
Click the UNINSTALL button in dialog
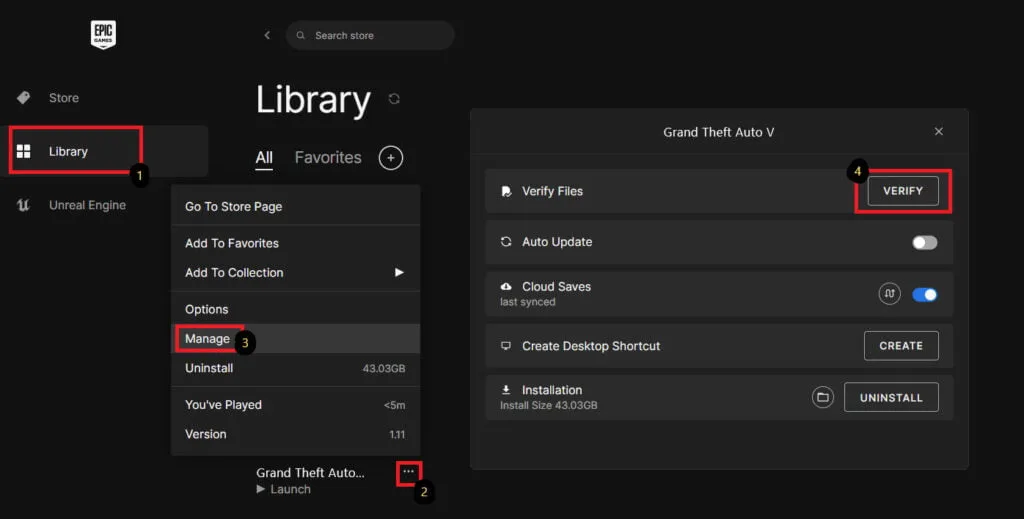(x=891, y=397)
